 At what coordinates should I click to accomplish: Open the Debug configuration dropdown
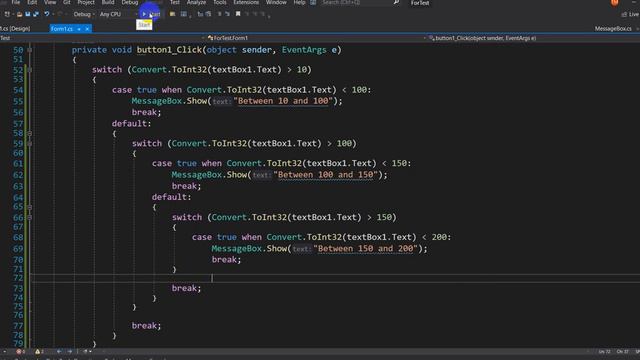pos(84,14)
